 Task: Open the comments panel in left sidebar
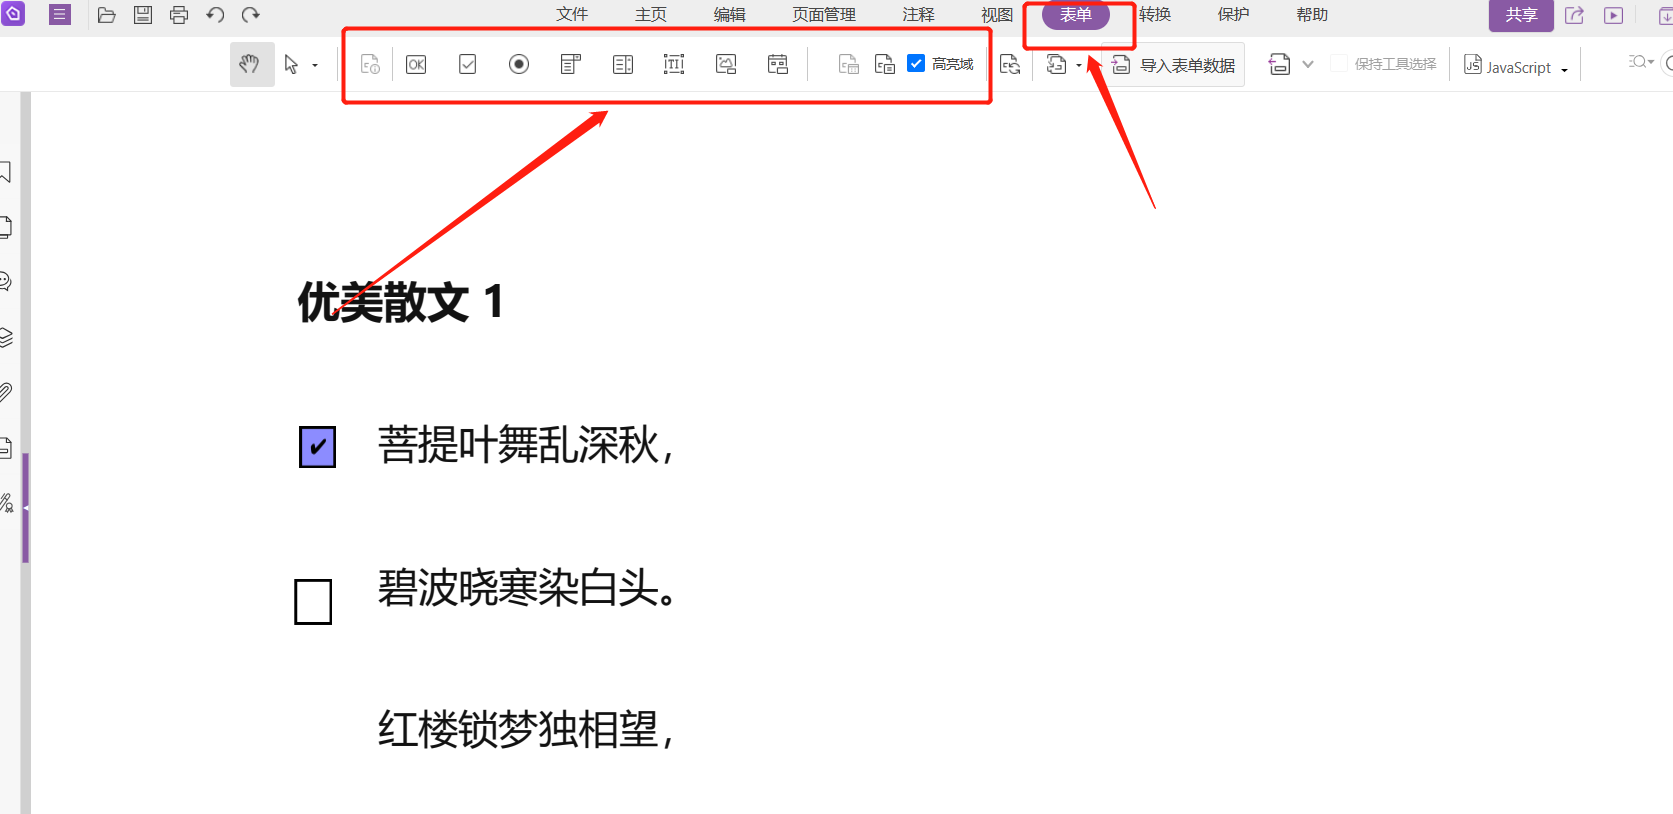5,282
